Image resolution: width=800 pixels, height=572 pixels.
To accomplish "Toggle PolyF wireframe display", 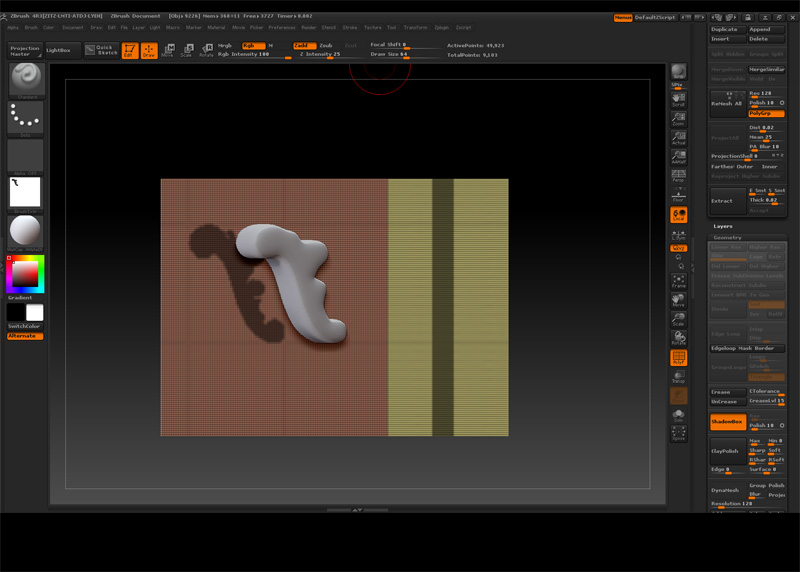I will 679,358.
